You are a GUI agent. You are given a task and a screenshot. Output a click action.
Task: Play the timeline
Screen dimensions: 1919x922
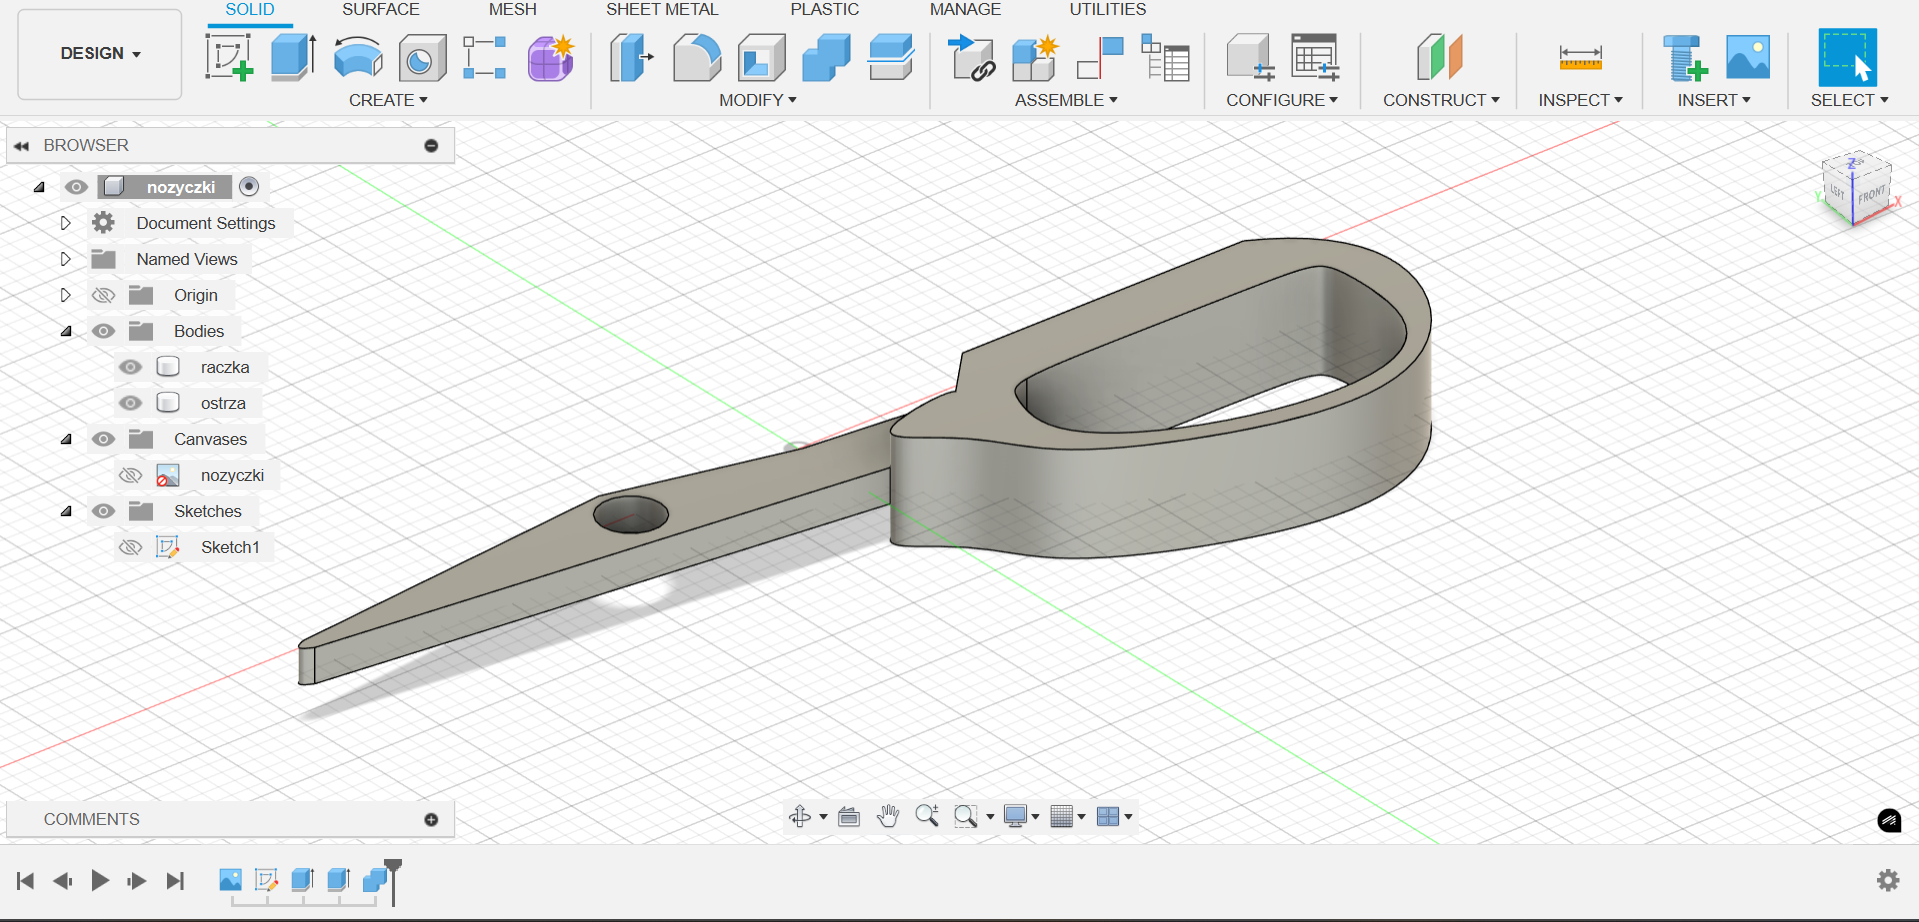[x=100, y=880]
